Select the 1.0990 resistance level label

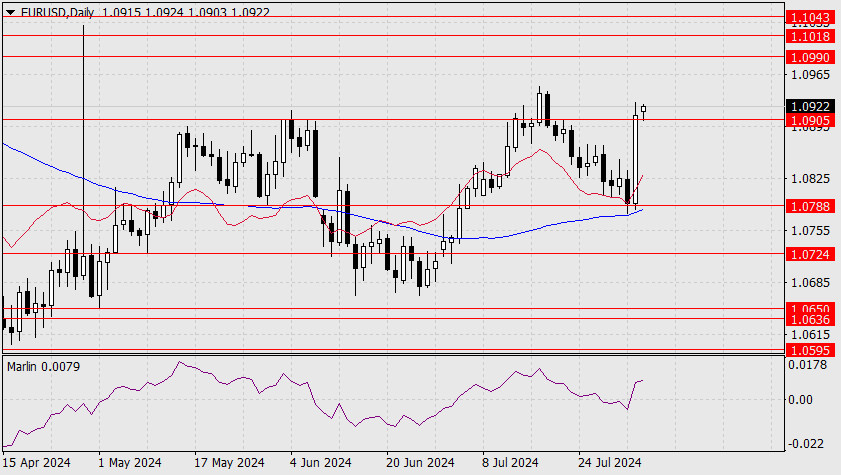[810, 57]
